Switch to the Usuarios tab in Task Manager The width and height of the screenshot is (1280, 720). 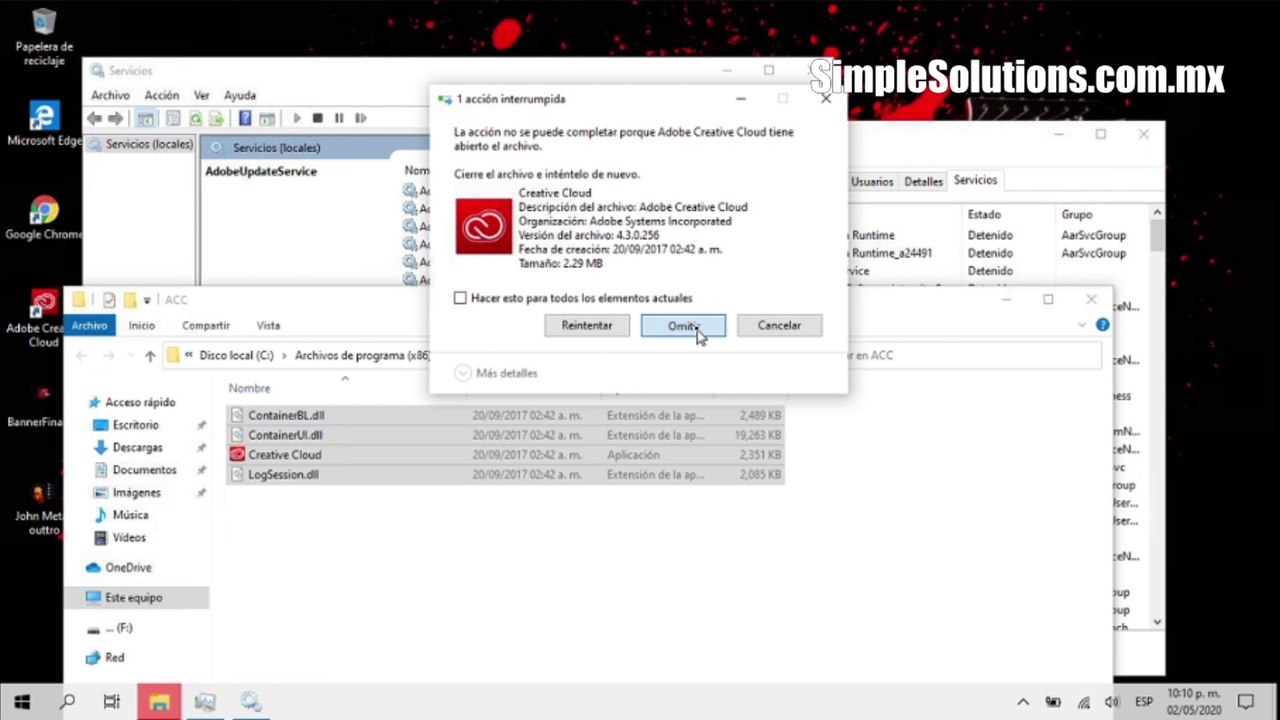click(872, 182)
